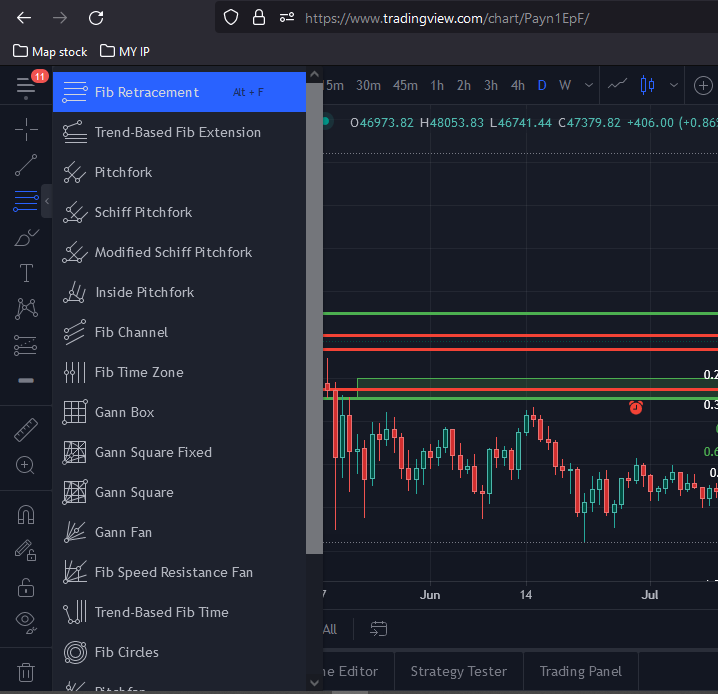Click the add symbol plus icon
The image size is (718, 694).
click(x=703, y=86)
